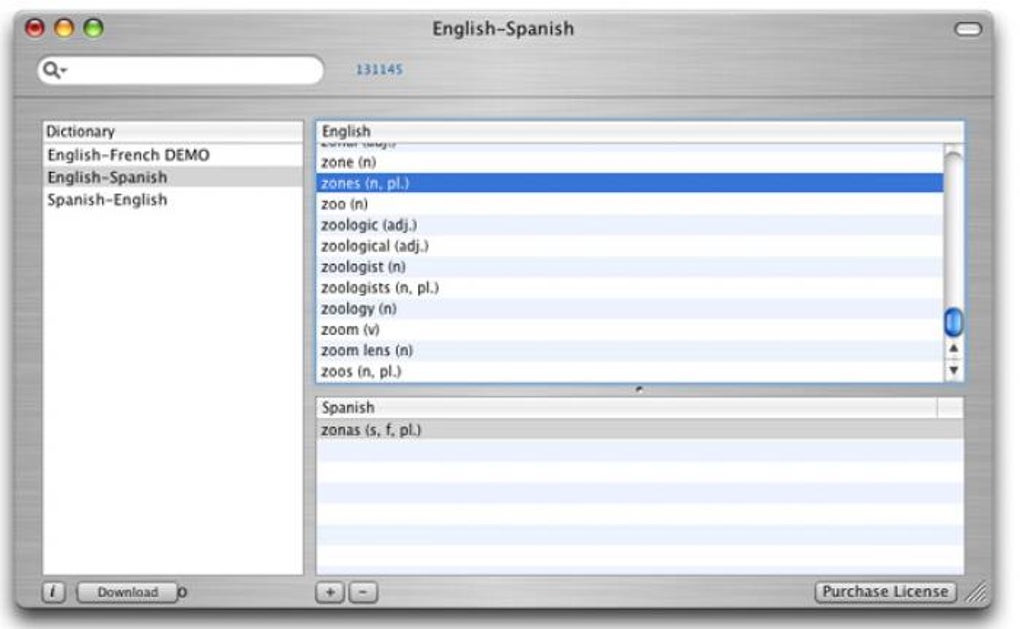Select the Spanish-English dictionary
Screen dimensions: 1020x629
pos(107,200)
